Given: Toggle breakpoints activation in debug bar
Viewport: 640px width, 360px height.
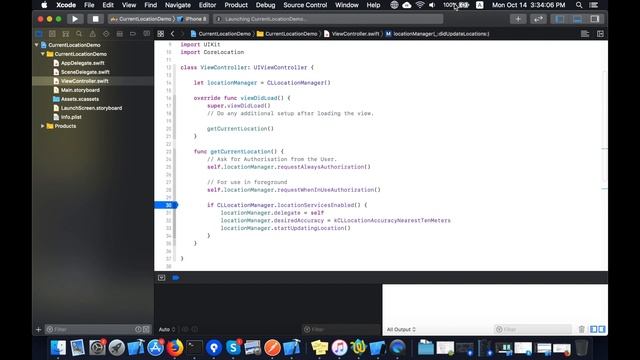Looking at the screenshot, I should [176, 278].
